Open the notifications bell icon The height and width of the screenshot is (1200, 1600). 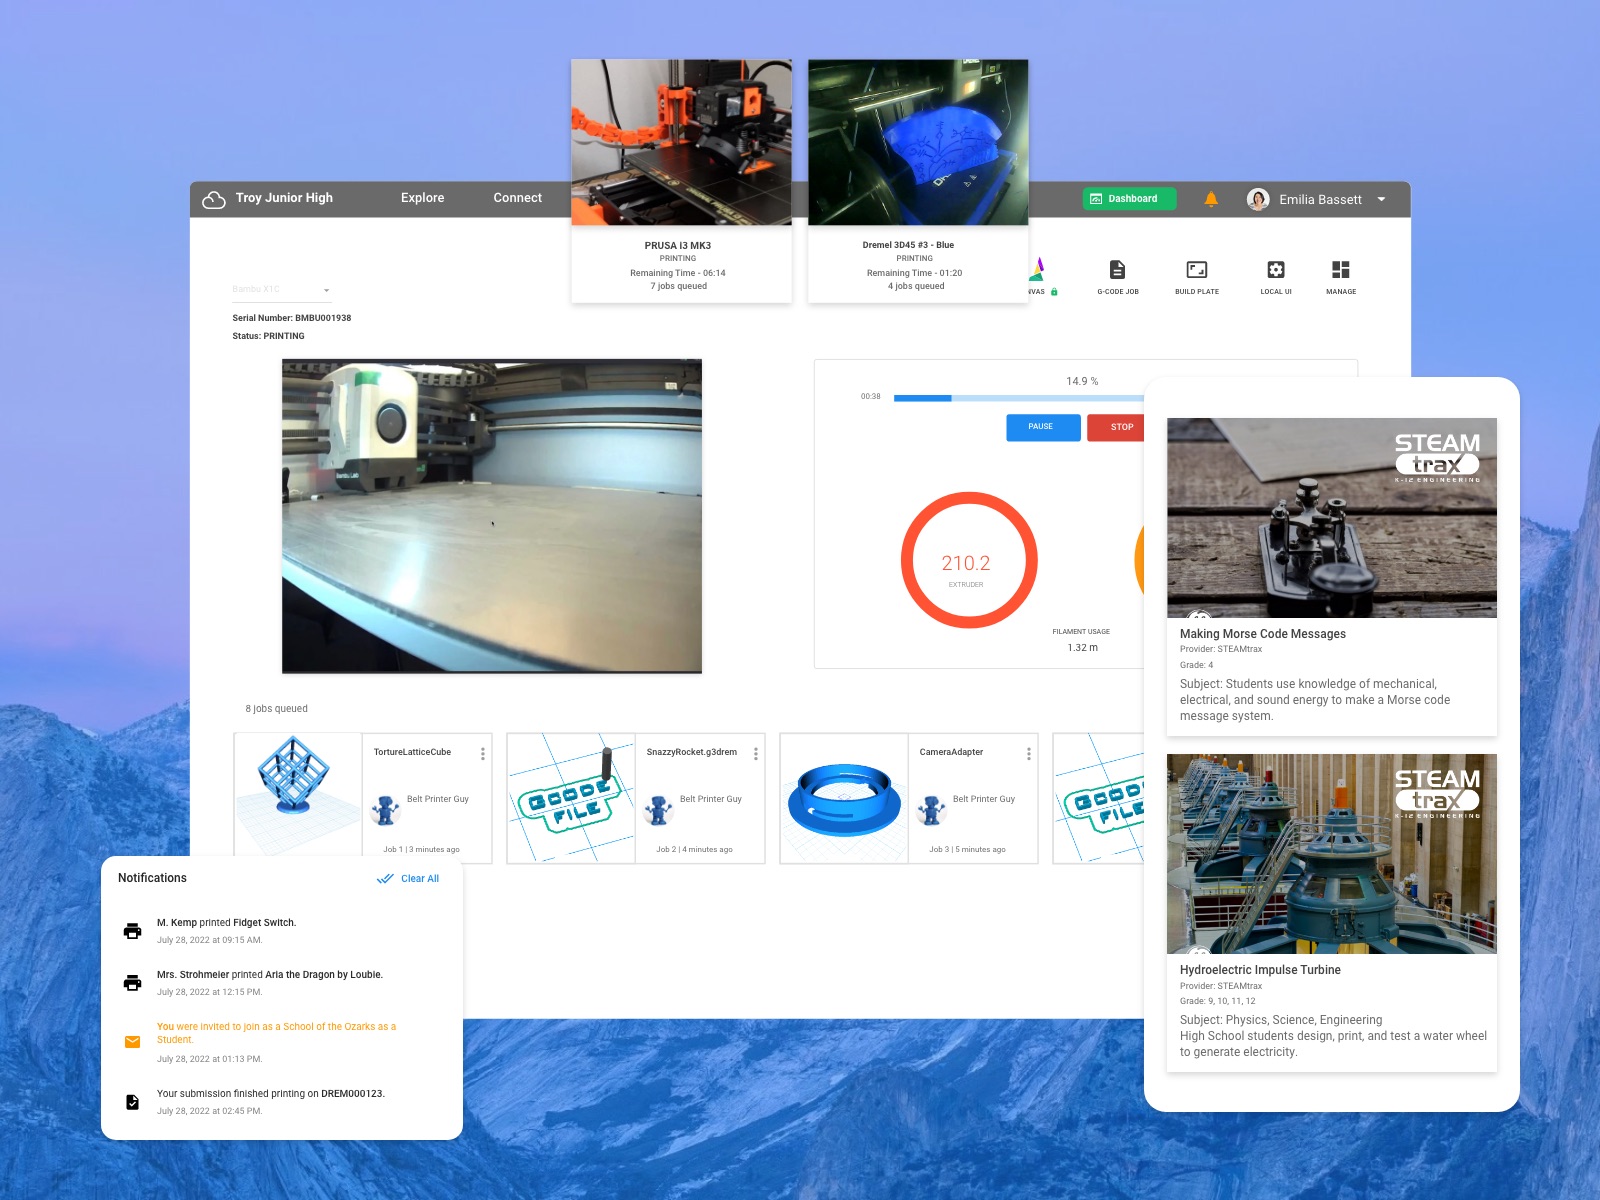[1210, 199]
